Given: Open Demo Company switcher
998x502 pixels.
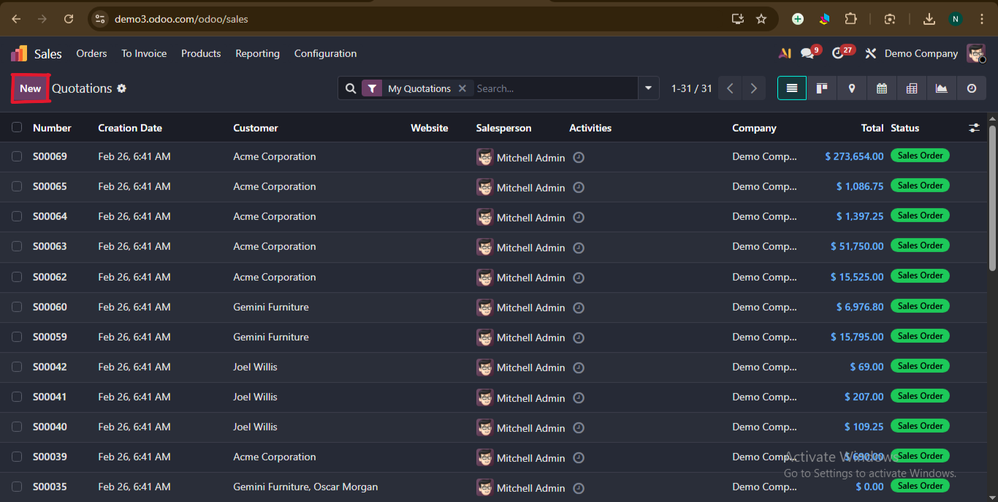Looking at the screenshot, I should (x=921, y=53).
